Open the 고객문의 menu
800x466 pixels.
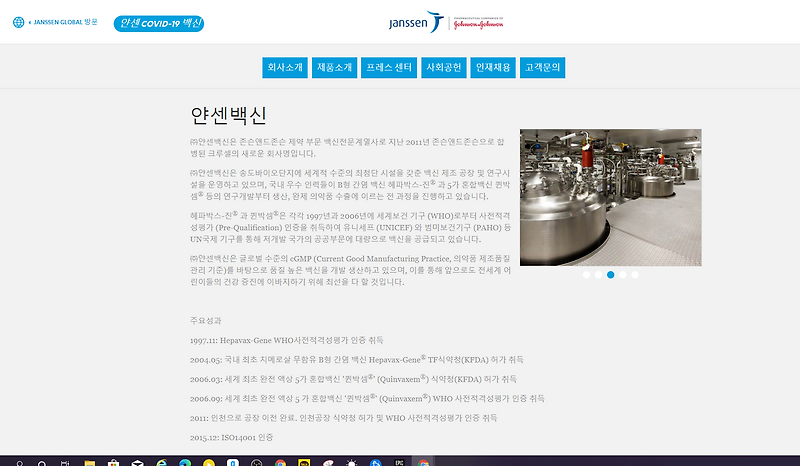pyautogui.click(x=542, y=67)
